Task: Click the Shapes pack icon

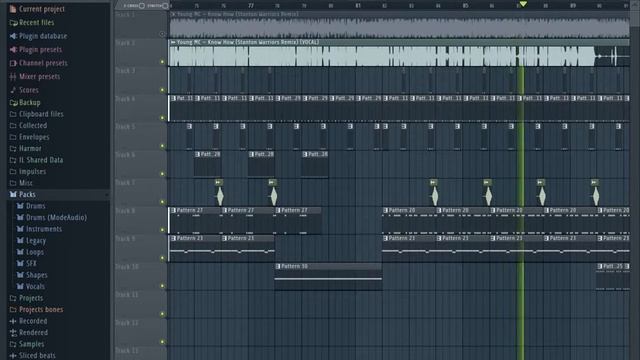Action: tap(20, 275)
